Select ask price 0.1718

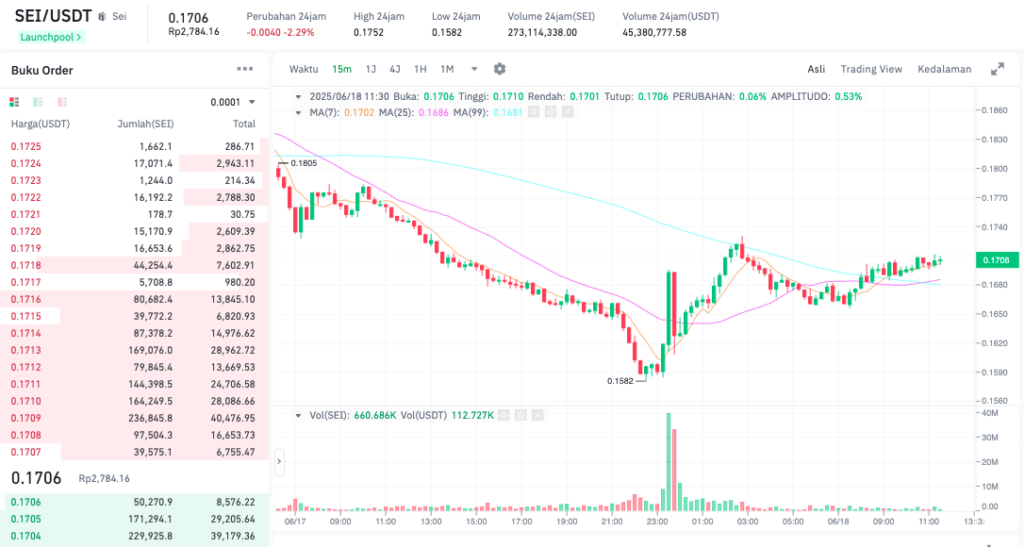[26, 265]
